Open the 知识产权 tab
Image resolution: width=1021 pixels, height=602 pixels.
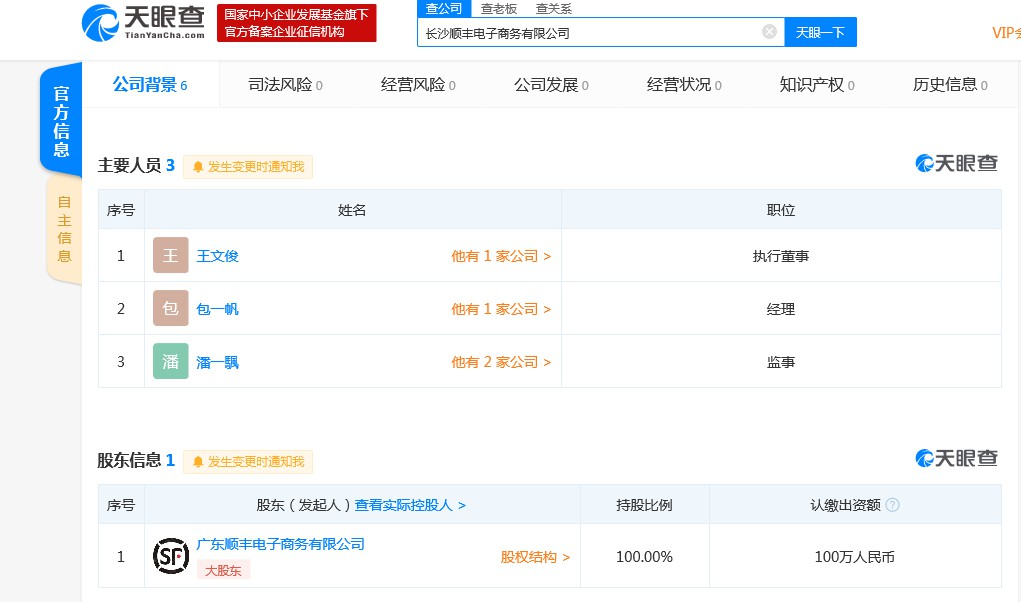817,85
